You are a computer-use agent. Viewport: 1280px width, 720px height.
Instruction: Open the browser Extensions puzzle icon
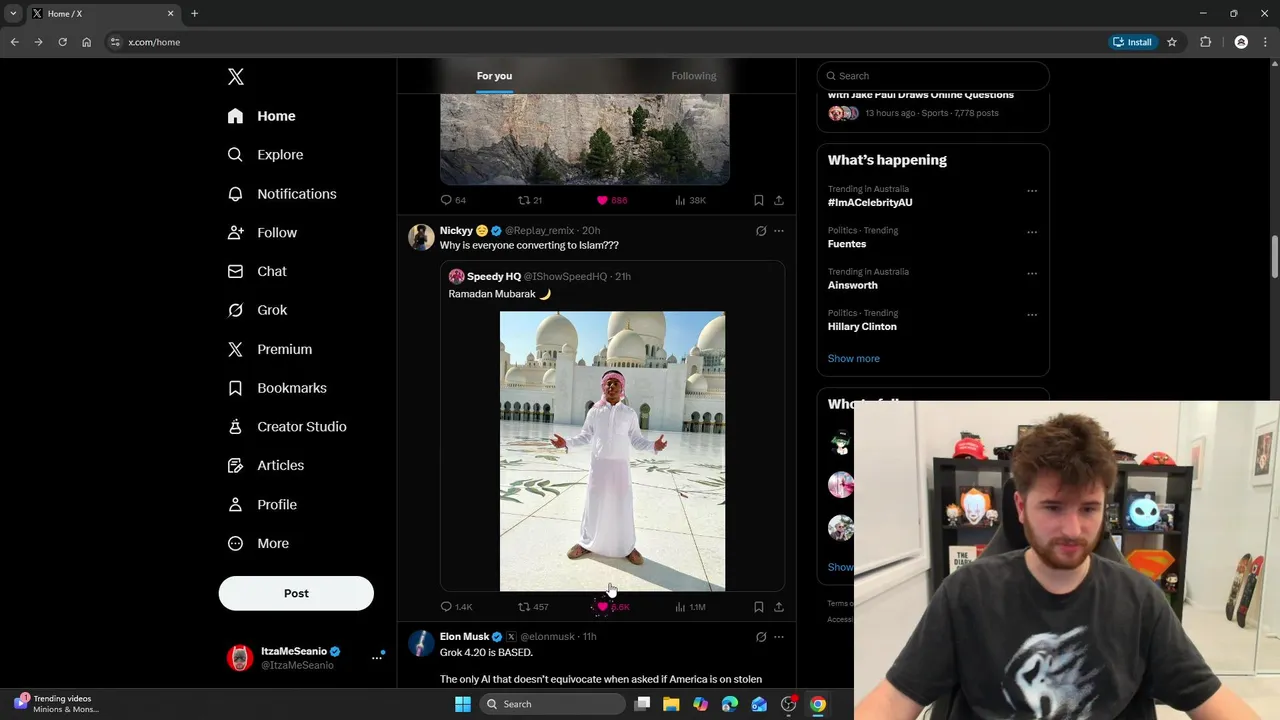click(1205, 42)
